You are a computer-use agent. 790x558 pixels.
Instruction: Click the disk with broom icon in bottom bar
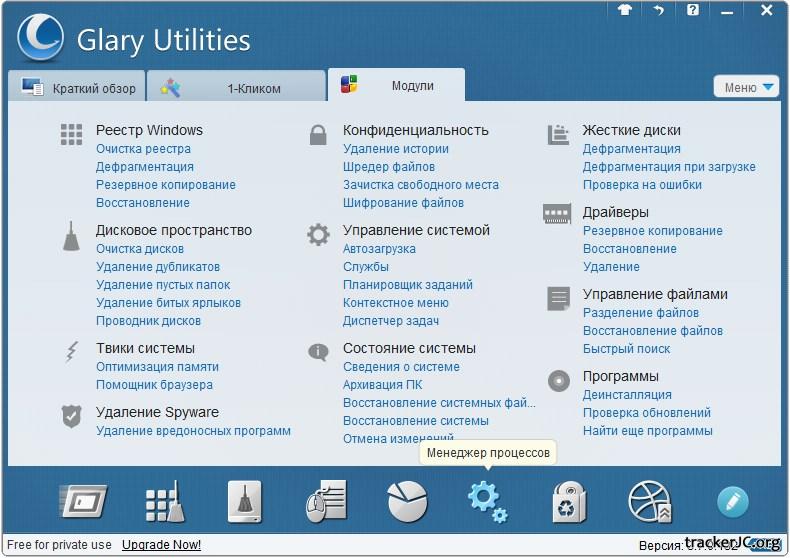[x=244, y=502]
